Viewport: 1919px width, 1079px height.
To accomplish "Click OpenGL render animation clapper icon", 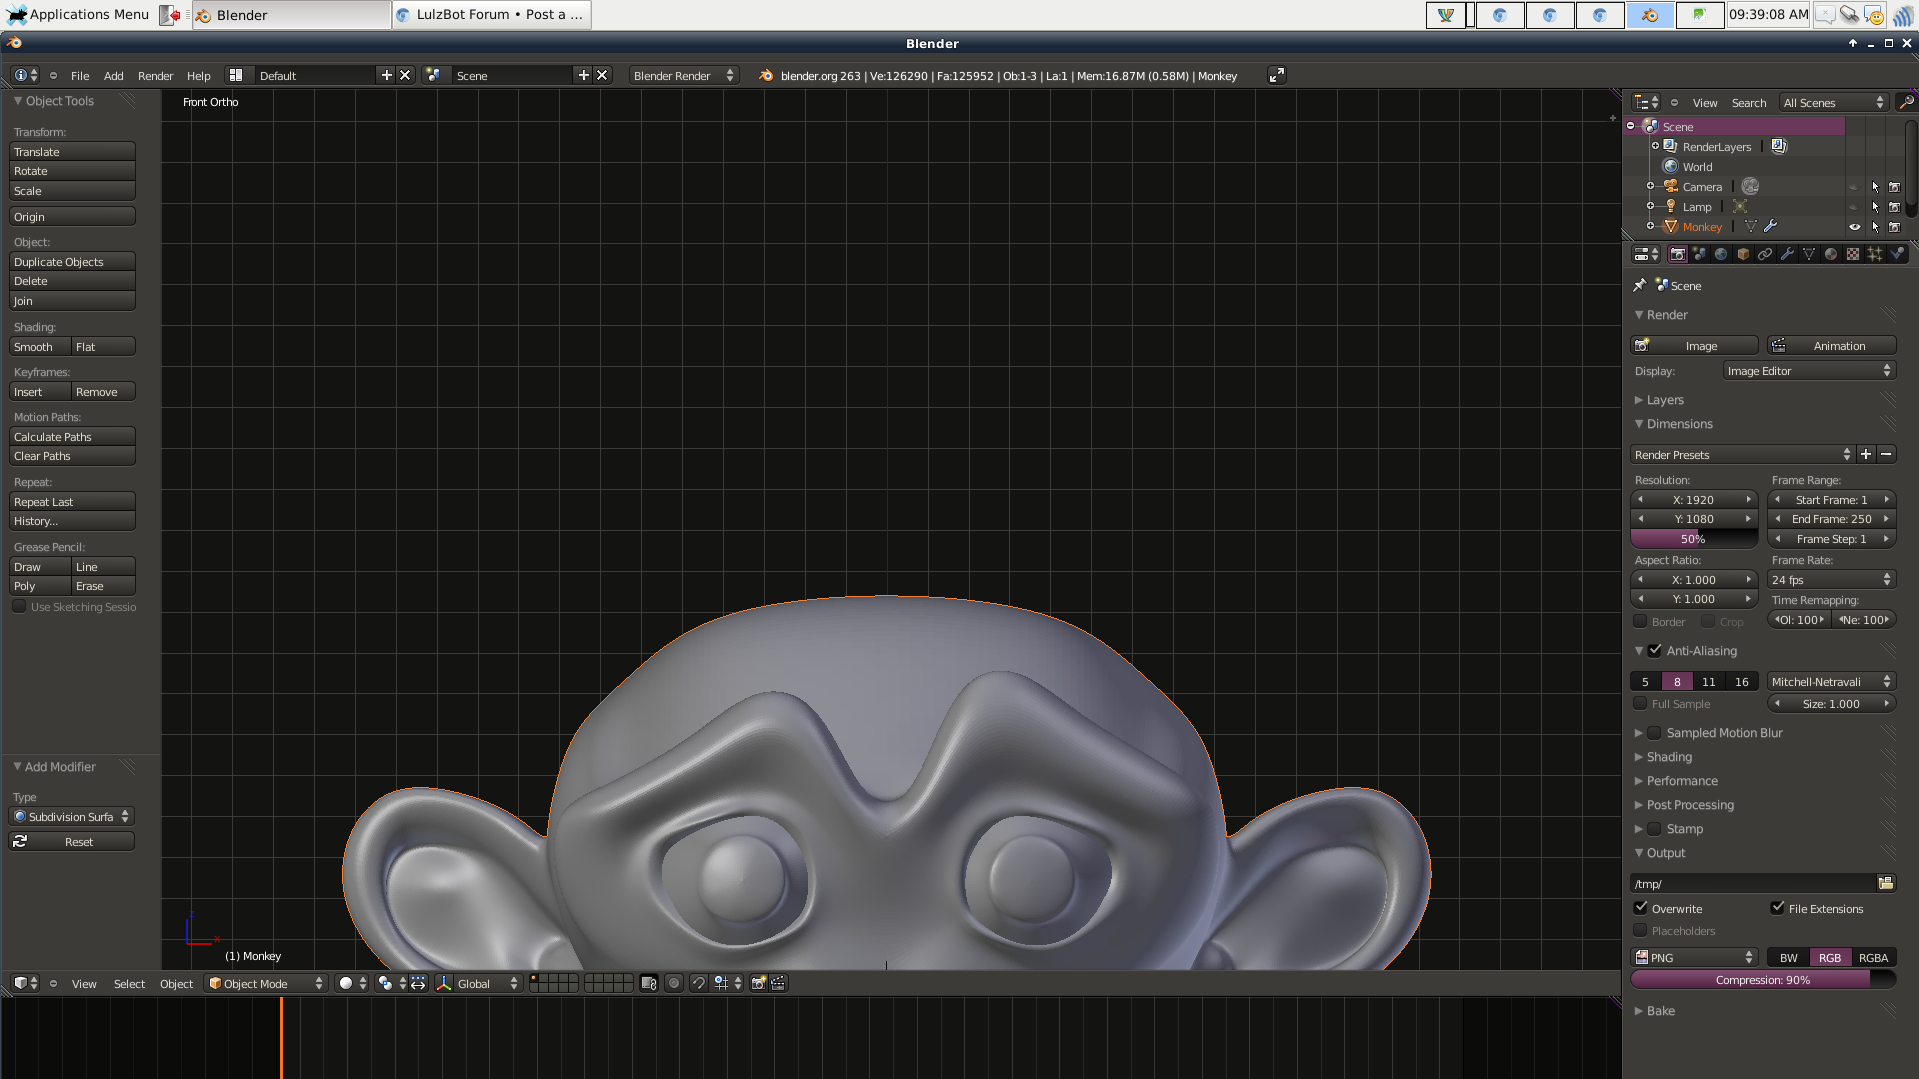I will coord(778,983).
